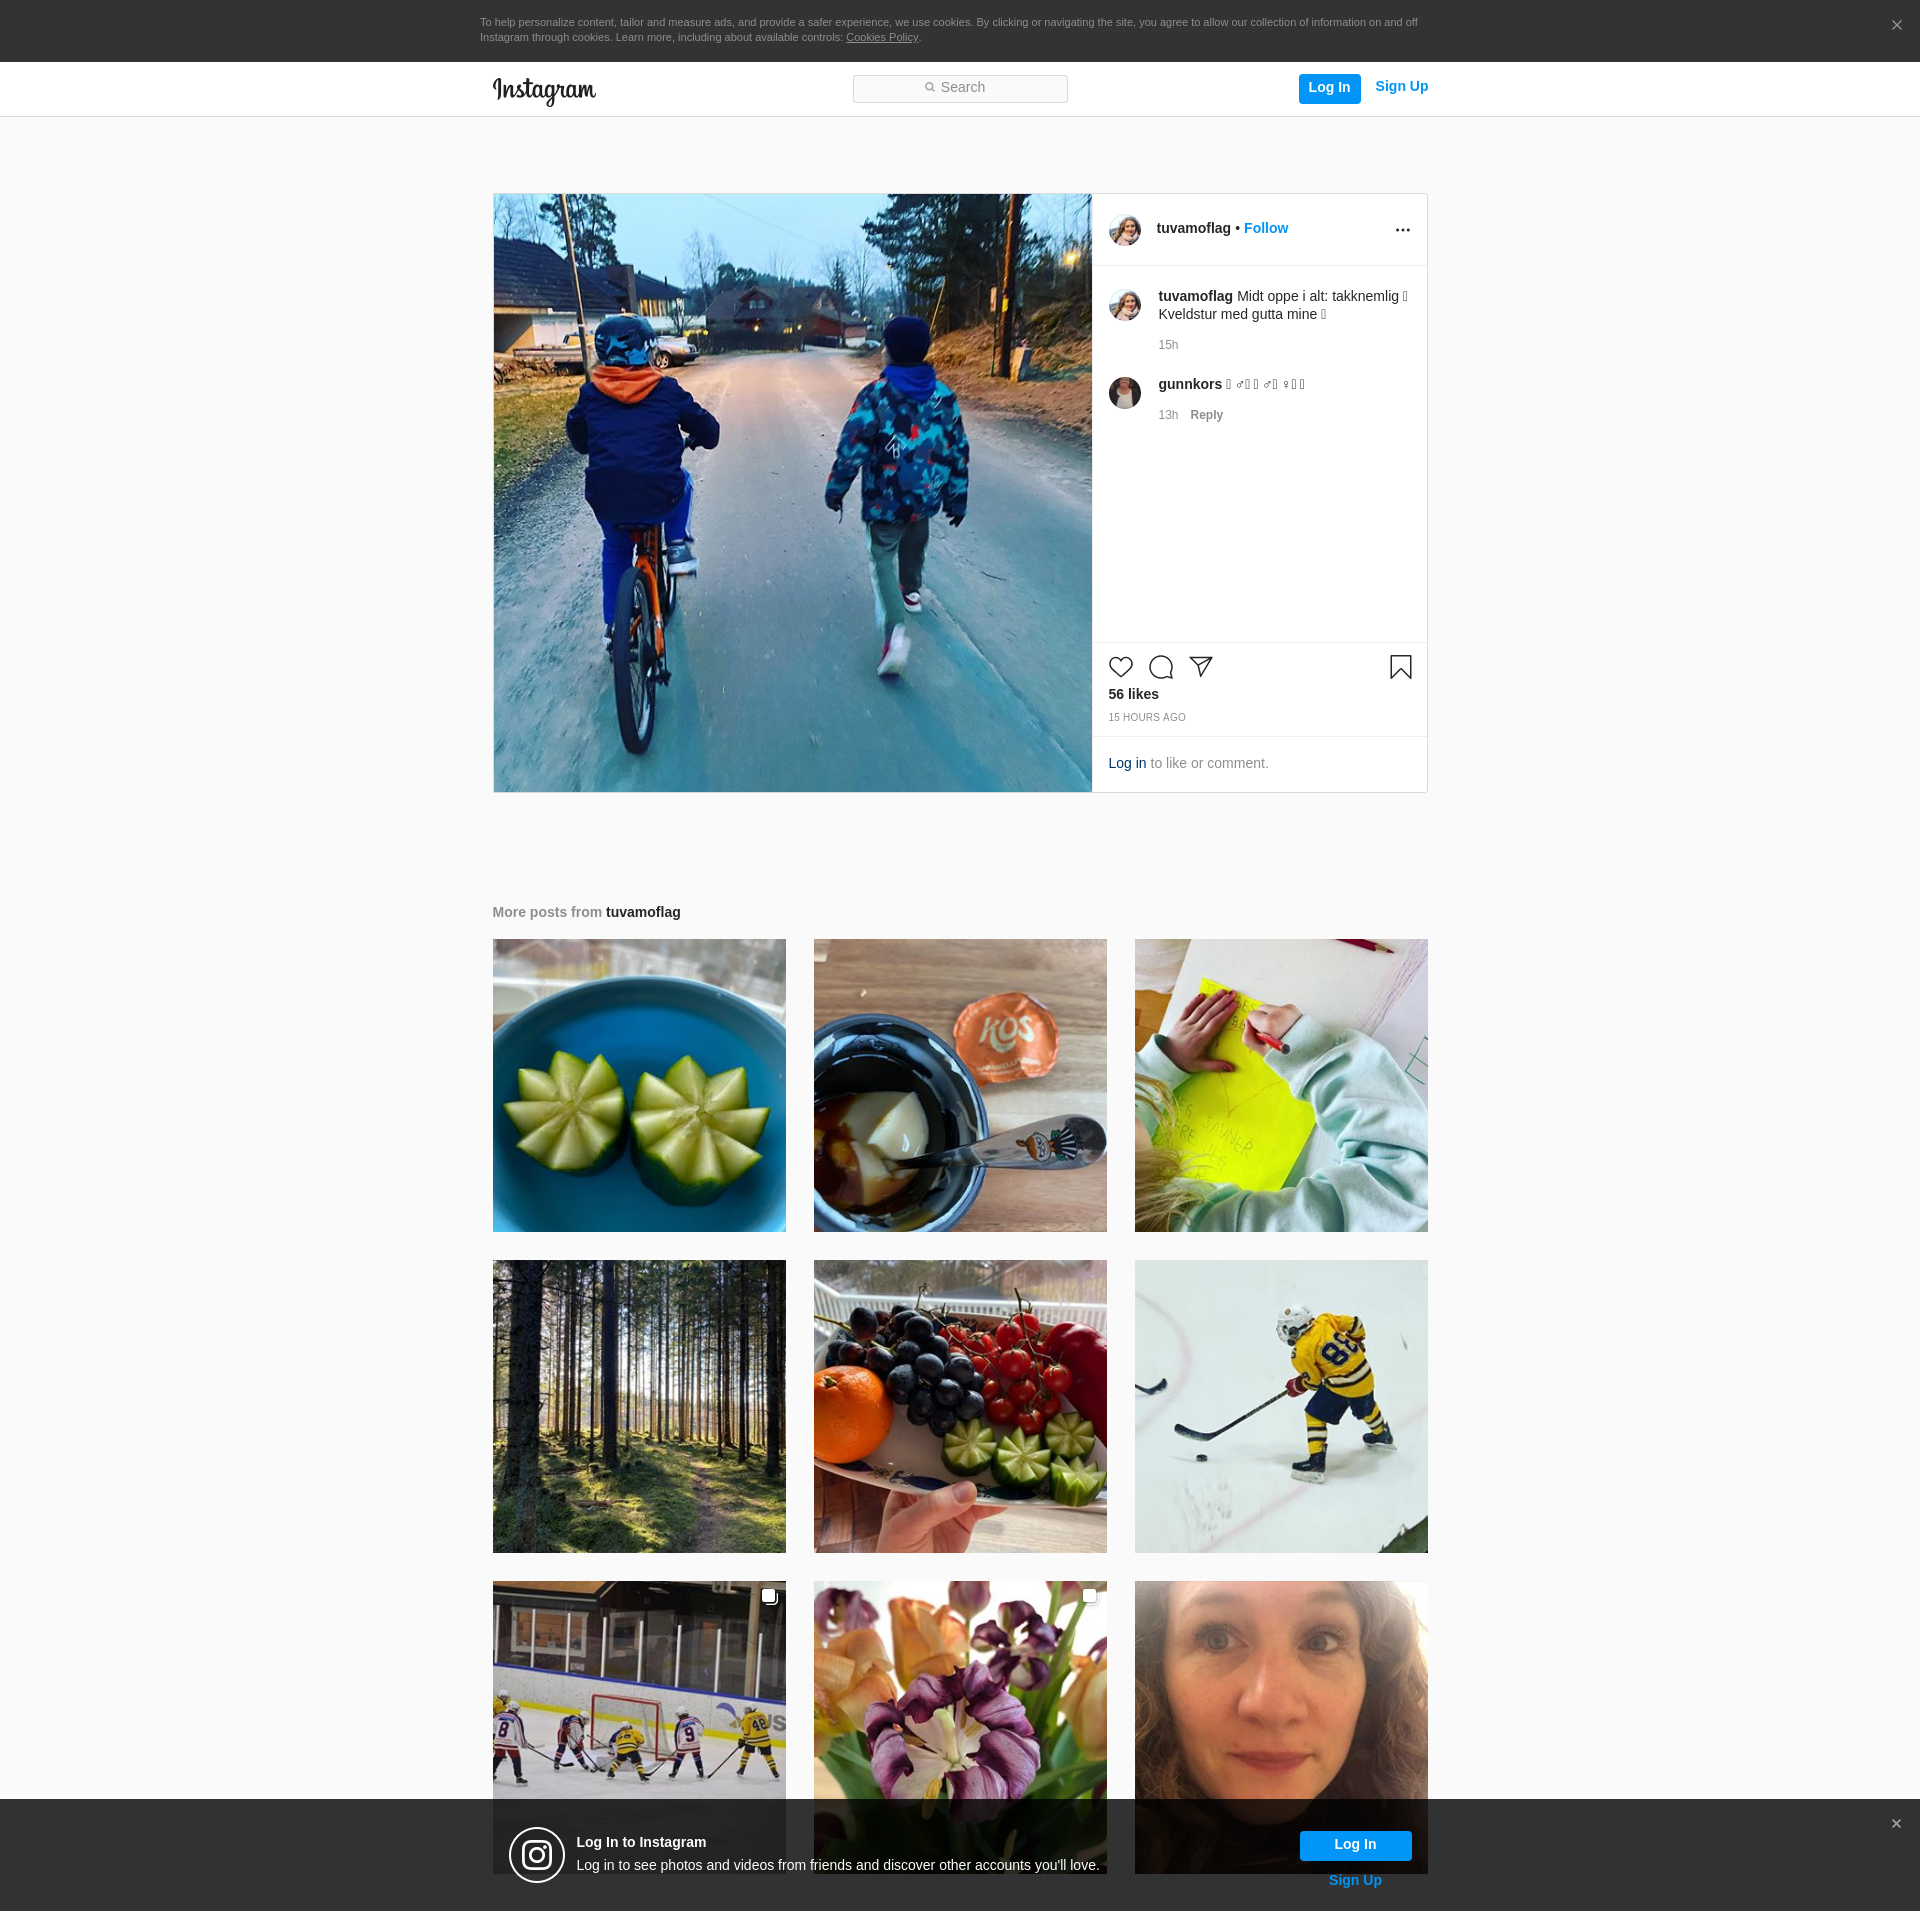Screen dimensions: 1920x1911
Task: Open the Cookies Policy link
Action: pos(881,38)
